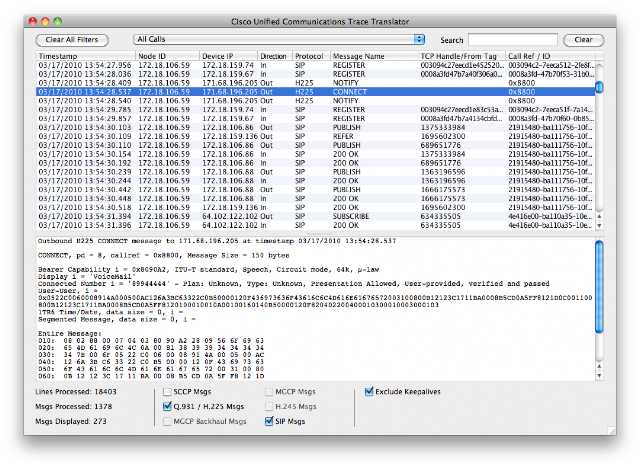The image size is (640, 468).
Task: Select the NOTIFY row at 13:54:28.540
Action: click(x=316, y=101)
